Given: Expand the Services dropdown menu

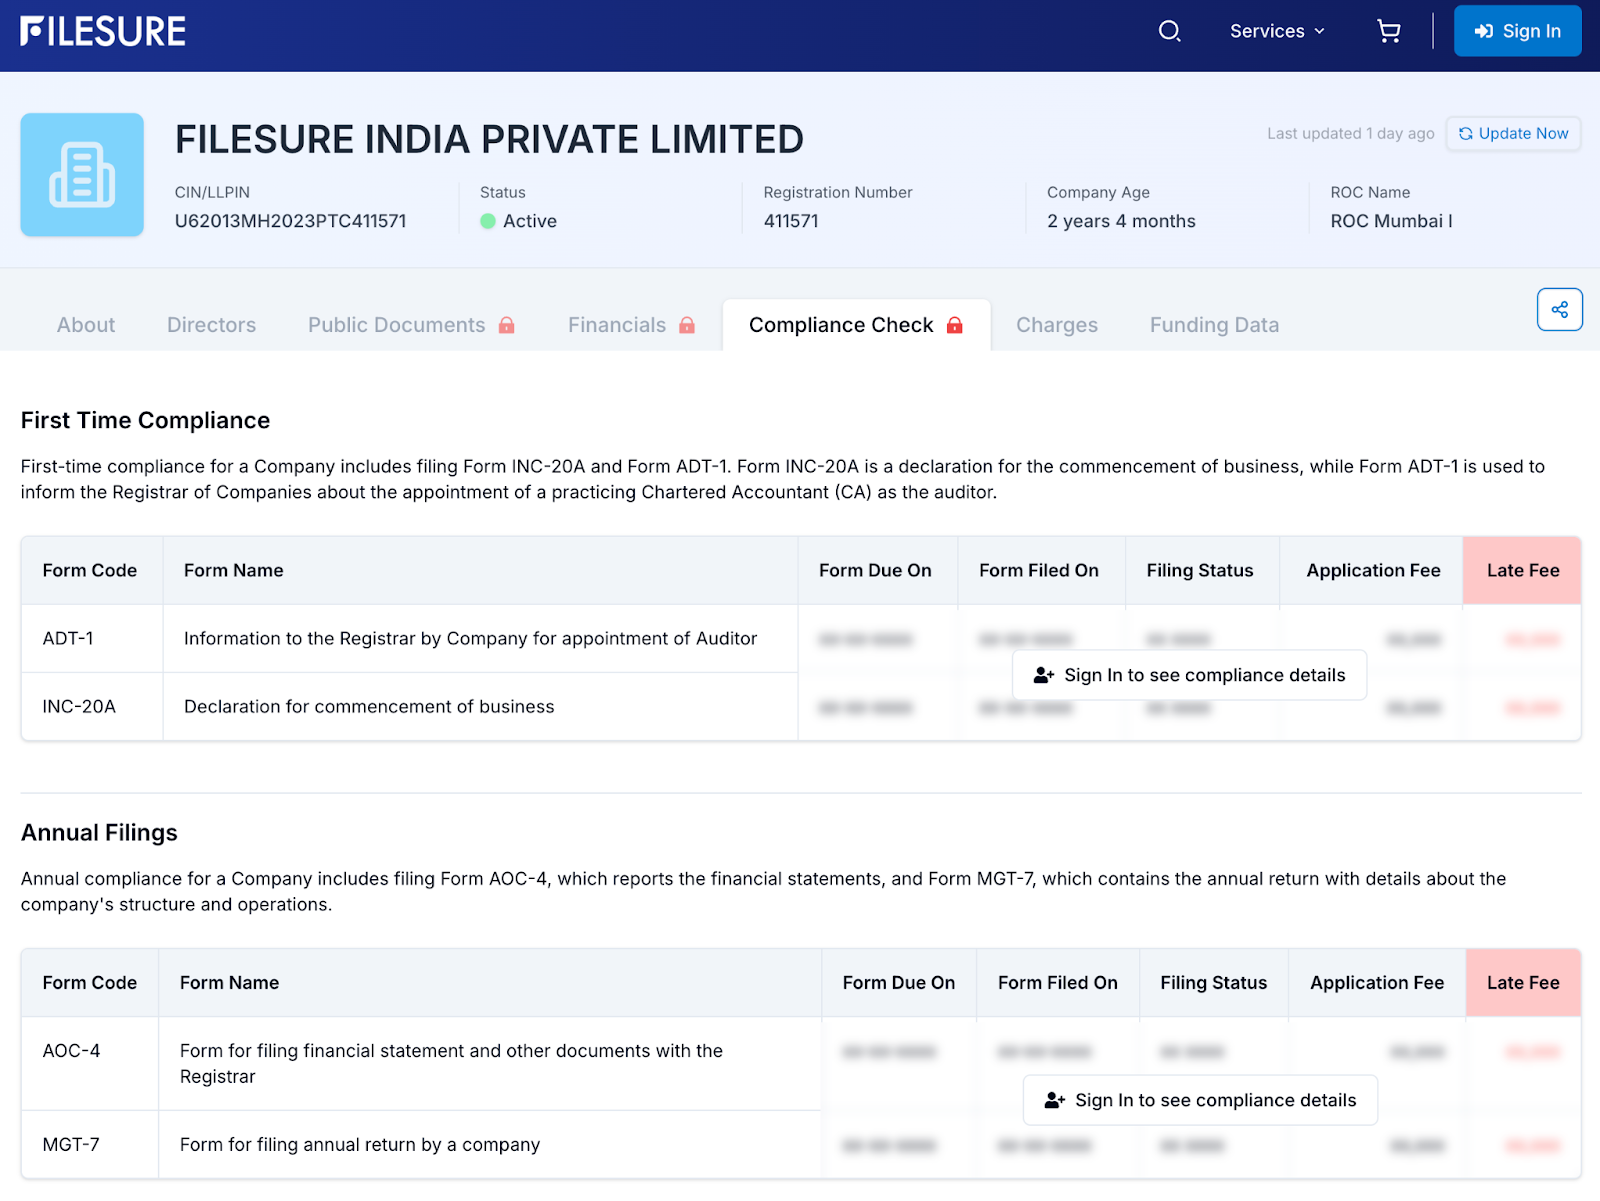Looking at the screenshot, I should point(1277,31).
